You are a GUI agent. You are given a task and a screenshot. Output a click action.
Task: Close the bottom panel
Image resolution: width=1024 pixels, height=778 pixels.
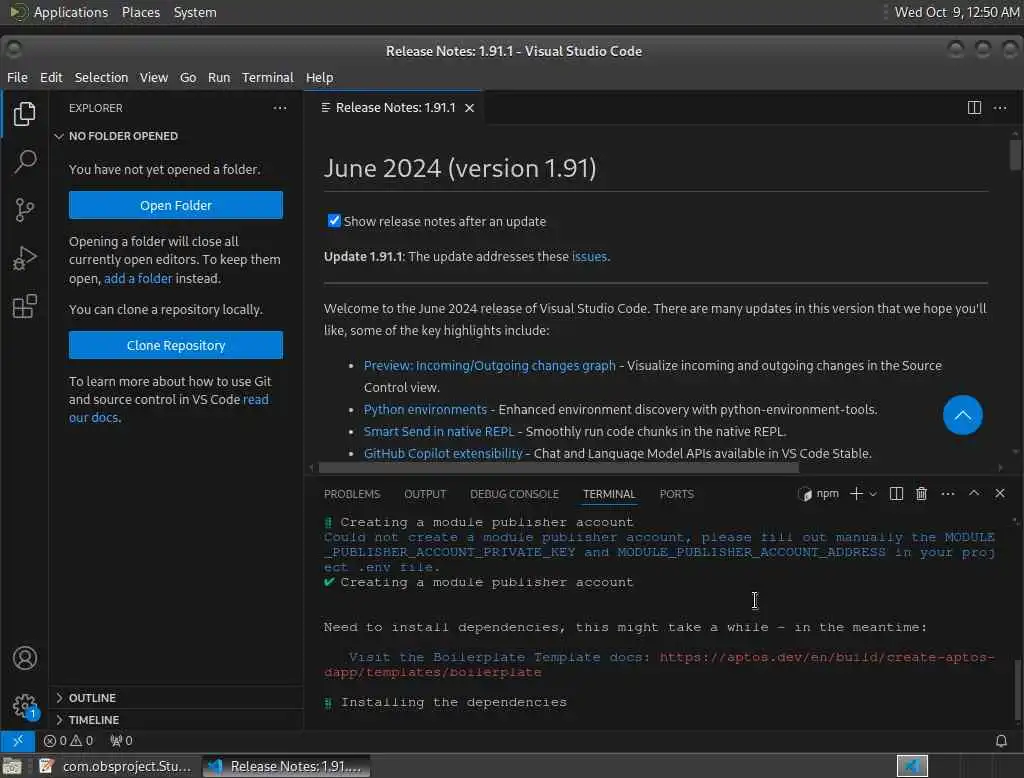999,493
